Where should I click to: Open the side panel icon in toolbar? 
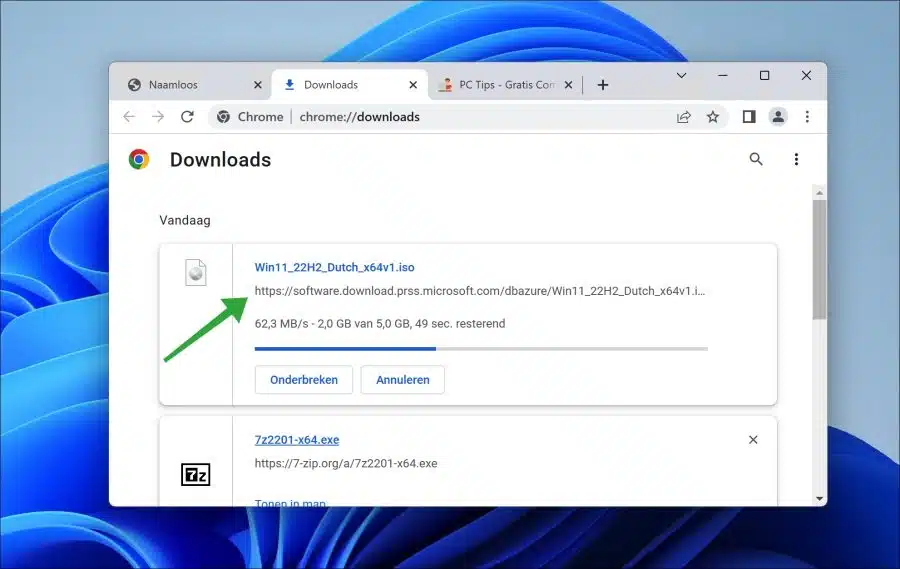(x=749, y=117)
